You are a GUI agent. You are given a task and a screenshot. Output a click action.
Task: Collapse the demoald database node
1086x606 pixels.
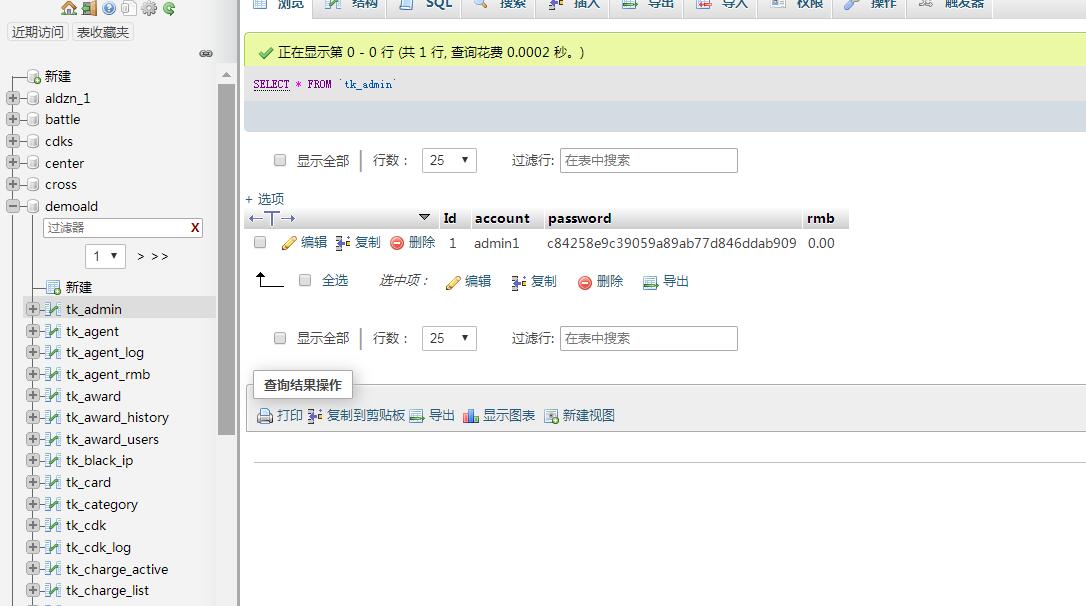[x=13, y=206]
